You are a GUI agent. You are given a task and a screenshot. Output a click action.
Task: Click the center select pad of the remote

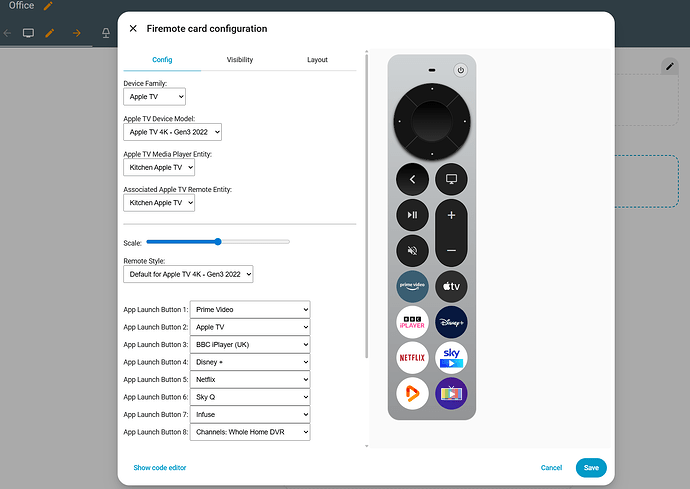pyautogui.click(x=432, y=121)
